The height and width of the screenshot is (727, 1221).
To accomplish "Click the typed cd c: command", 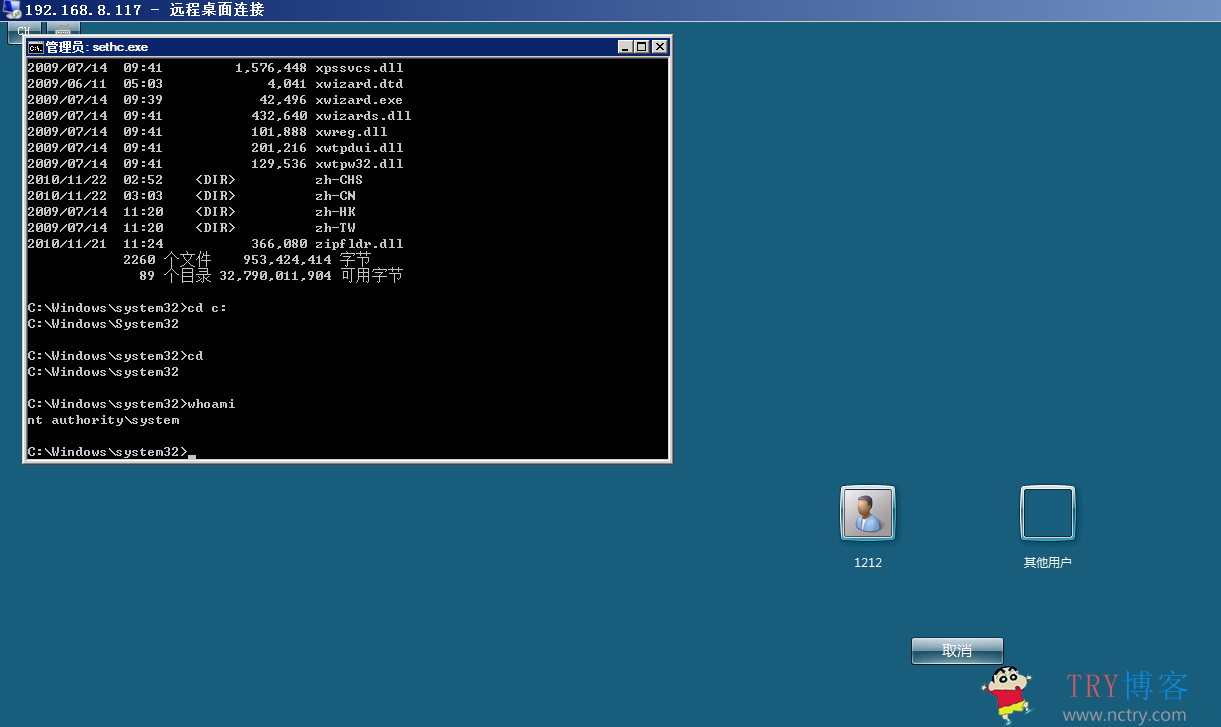I will [207, 308].
